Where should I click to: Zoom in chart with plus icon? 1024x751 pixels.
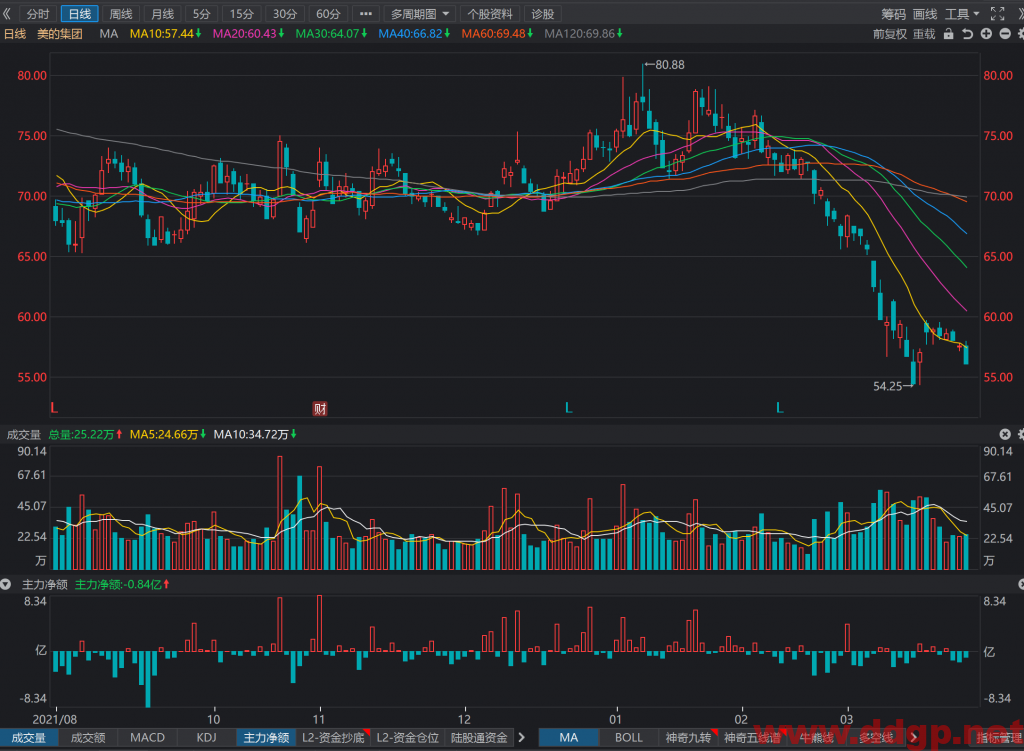pyautogui.click(x=986, y=33)
